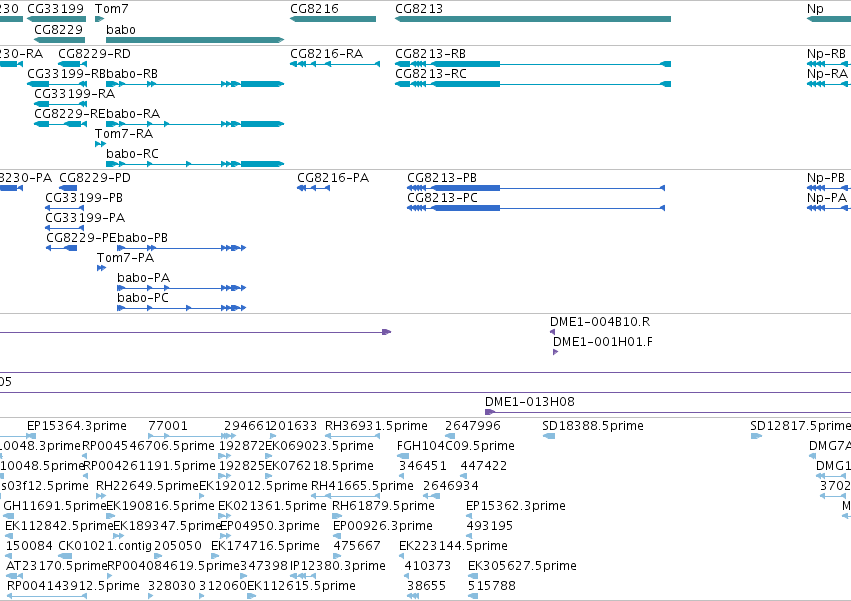Click the 447422 EST label
The width and height of the screenshot is (851, 601).
(484, 466)
